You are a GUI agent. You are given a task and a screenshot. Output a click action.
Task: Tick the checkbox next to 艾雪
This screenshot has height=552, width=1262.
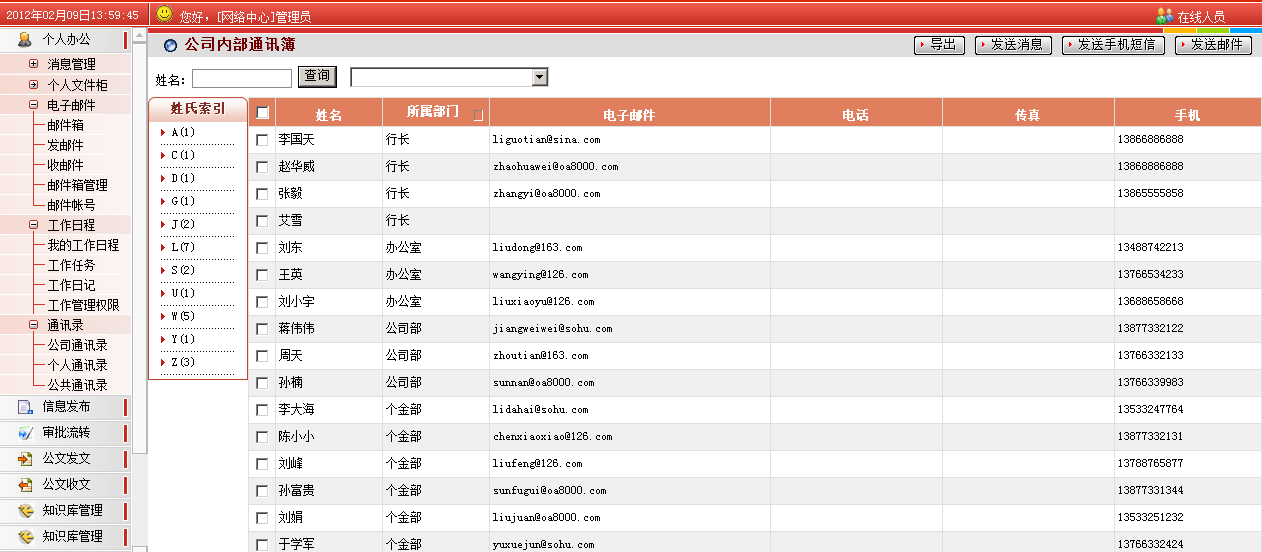[x=262, y=221]
